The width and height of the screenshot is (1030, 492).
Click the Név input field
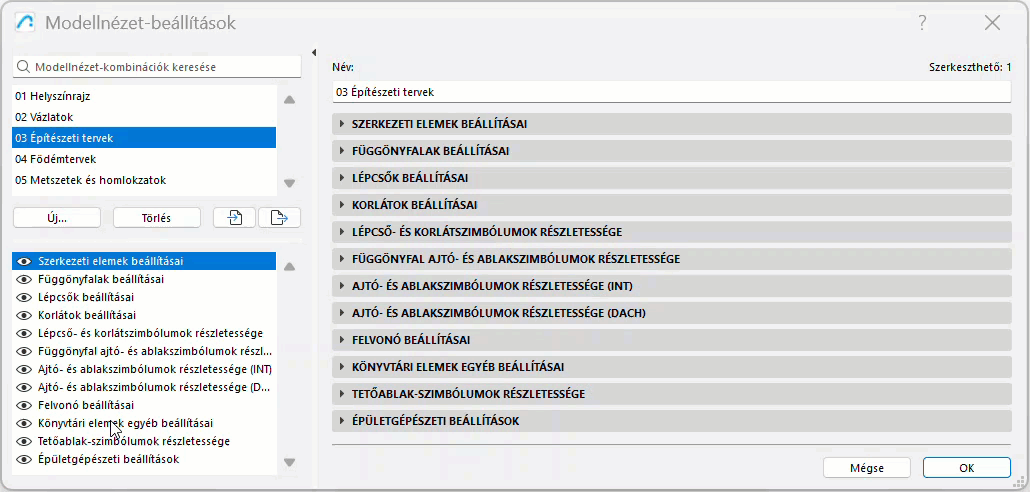[671, 92]
